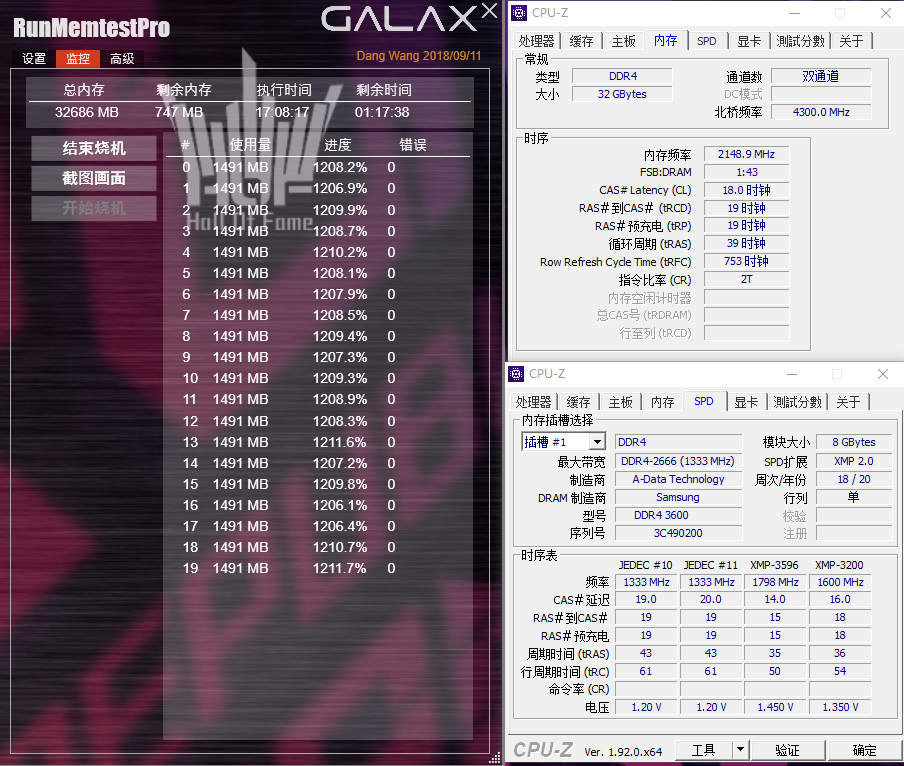Click thread 13 progress 1211.6%
The height and width of the screenshot is (766, 904).
click(x=340, y=442)
